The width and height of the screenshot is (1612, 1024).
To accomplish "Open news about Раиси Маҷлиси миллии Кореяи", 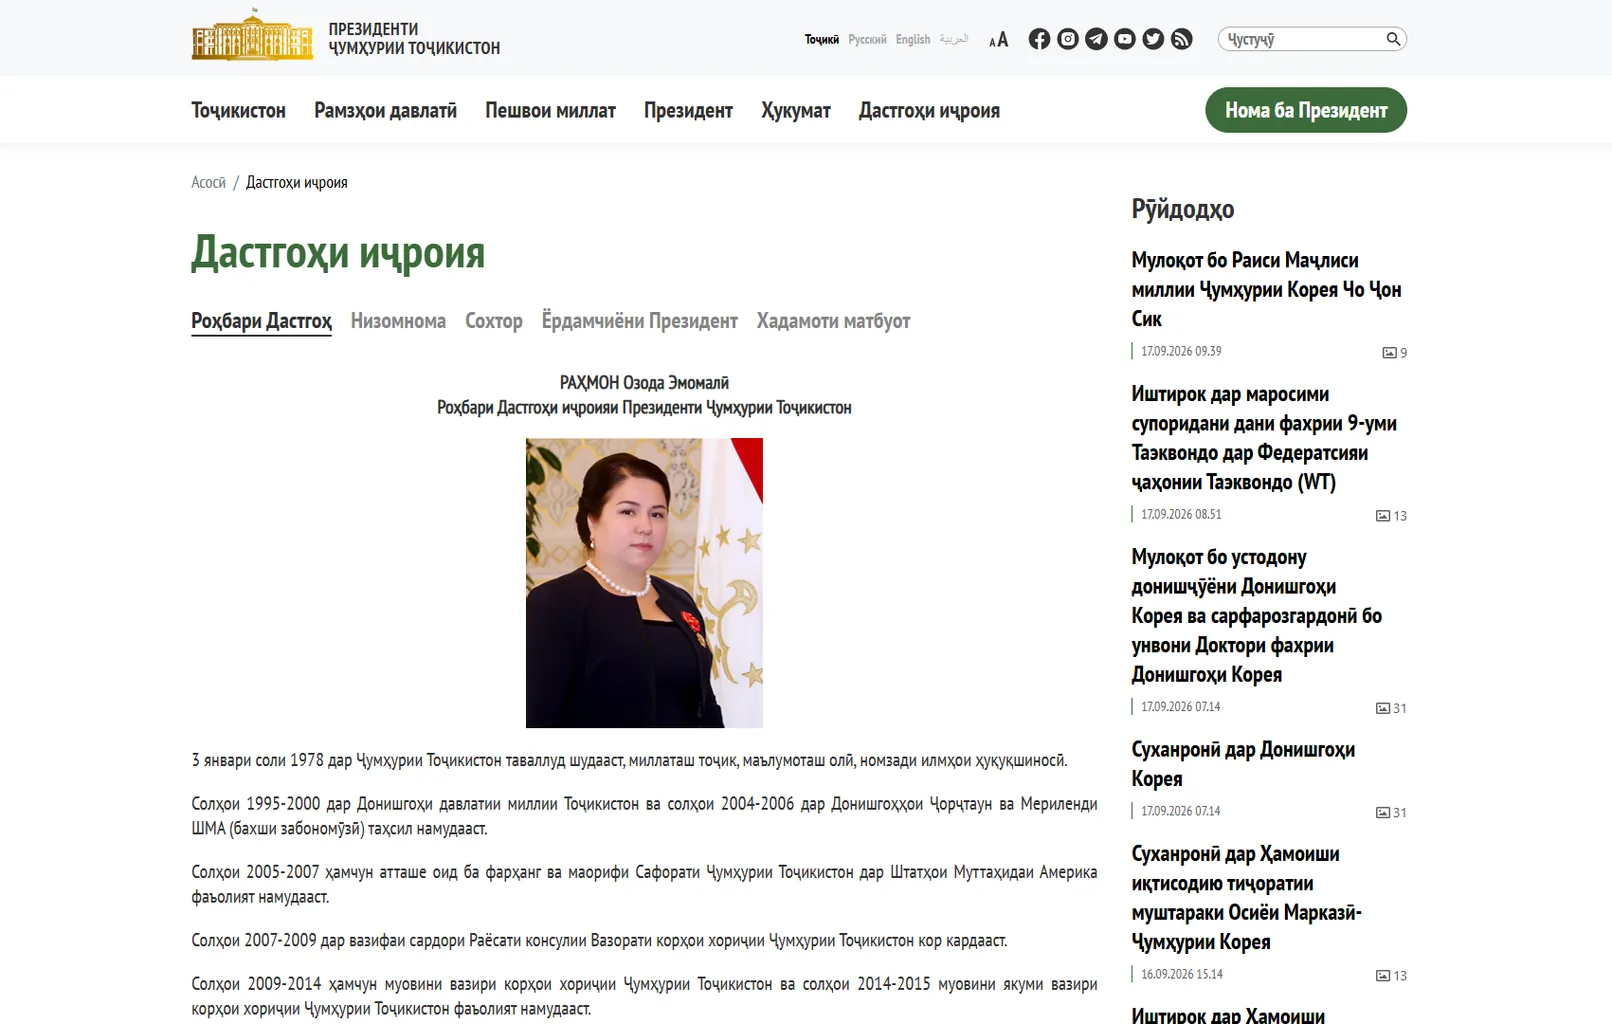I will coord(1266,289).
